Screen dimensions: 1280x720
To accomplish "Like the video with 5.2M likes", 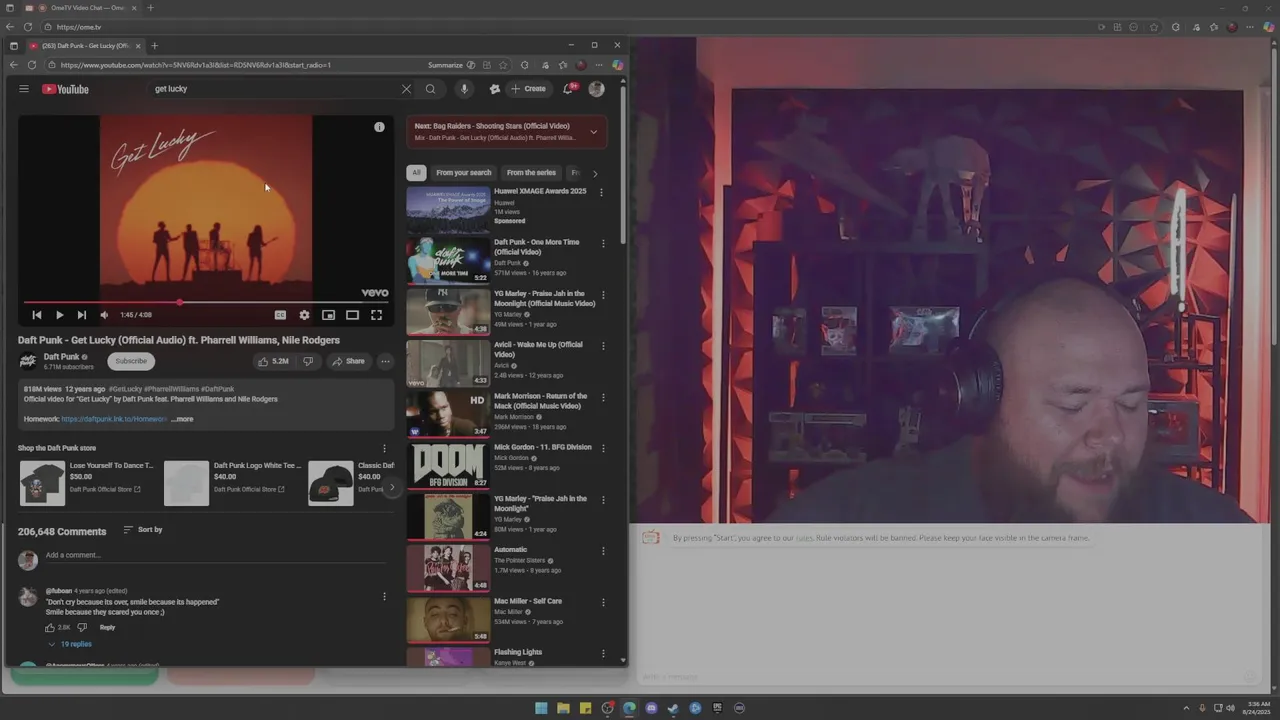I will (273, 361).
